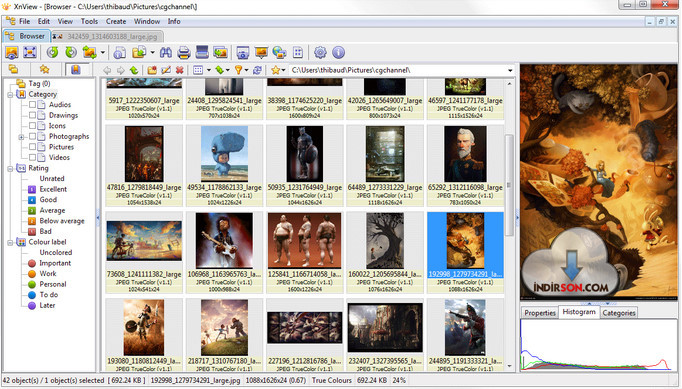Switch to the 342459_1314603188_large.jpg tab

coord(107,37)
